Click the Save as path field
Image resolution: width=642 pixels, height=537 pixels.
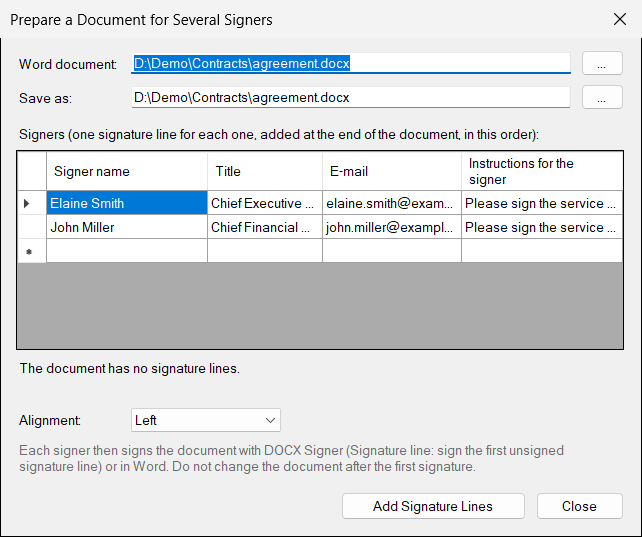coord(350,97)
